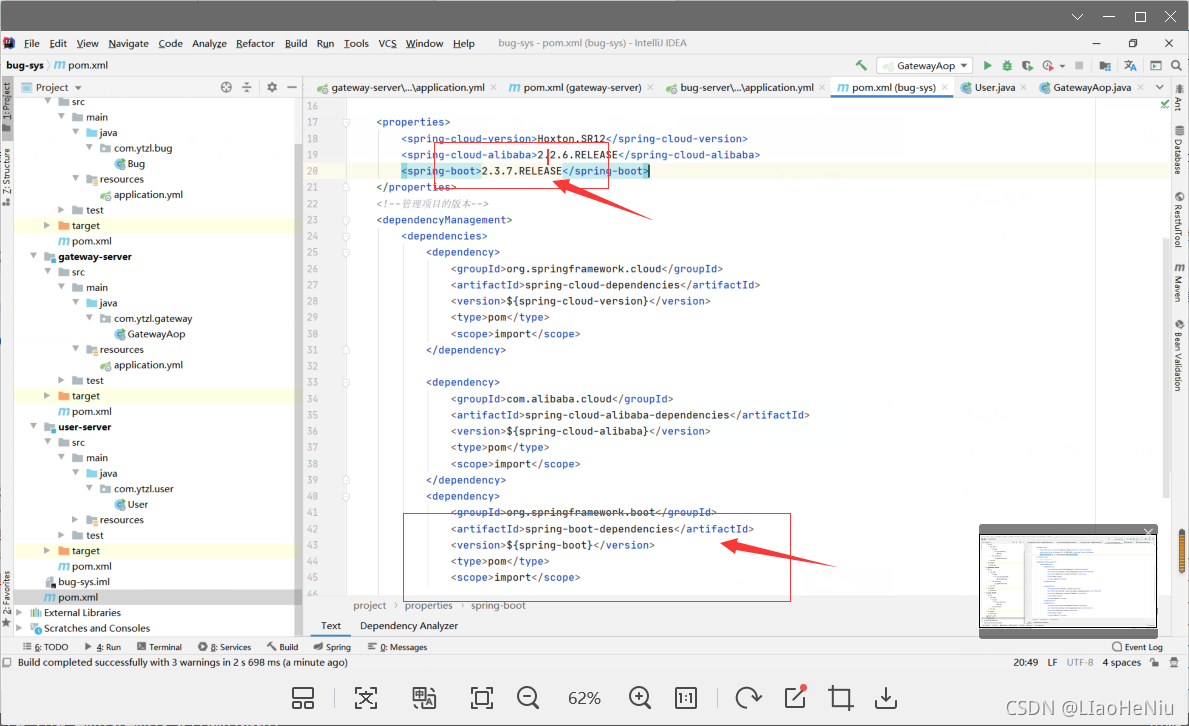Run GatewayAop with Coverage
Screen dimensions: 1189x726
(x=1027, y=65)
